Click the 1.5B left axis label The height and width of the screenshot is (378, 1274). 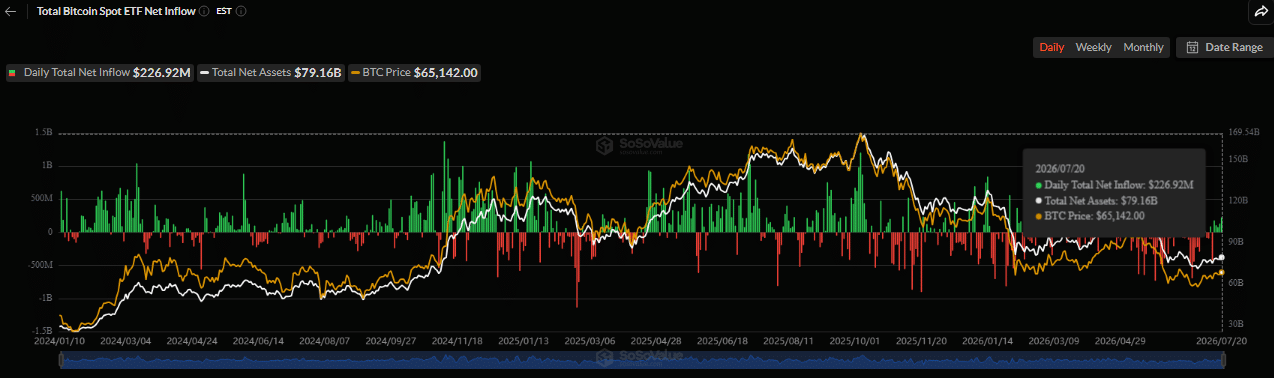pos(43,132)
